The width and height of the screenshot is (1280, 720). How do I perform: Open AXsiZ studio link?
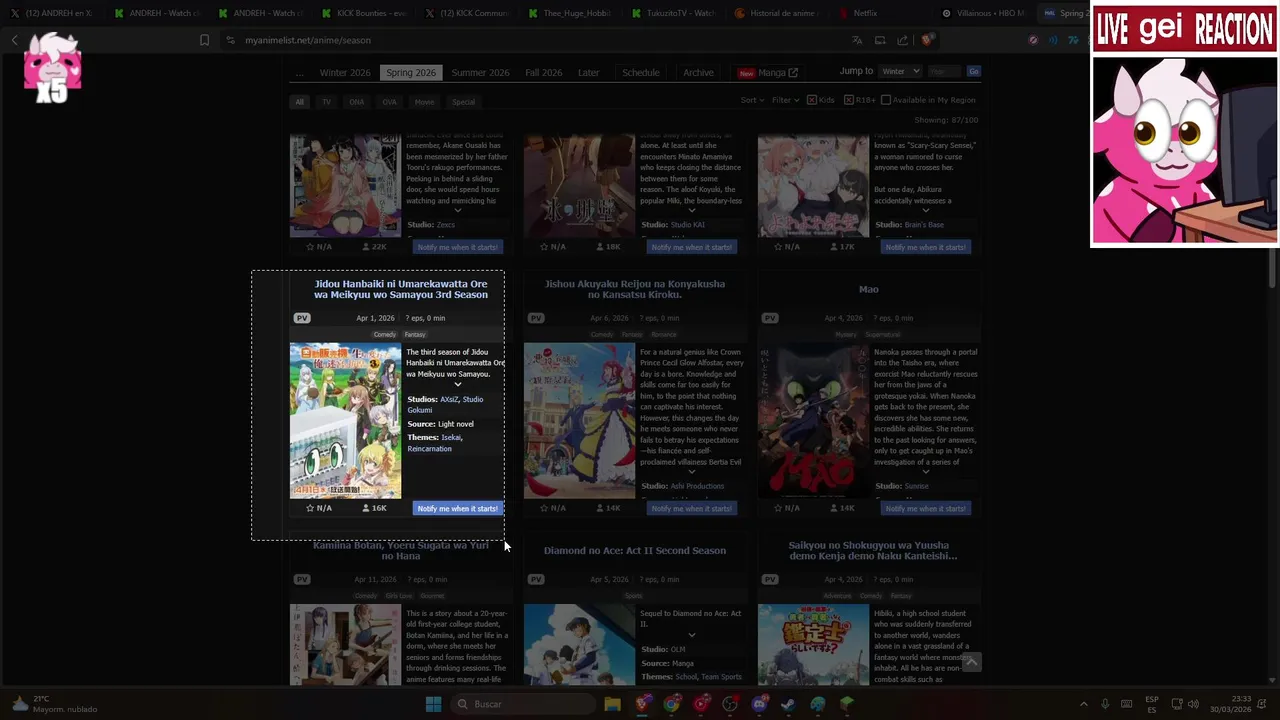pyautogui.click(x=449, y=399)
